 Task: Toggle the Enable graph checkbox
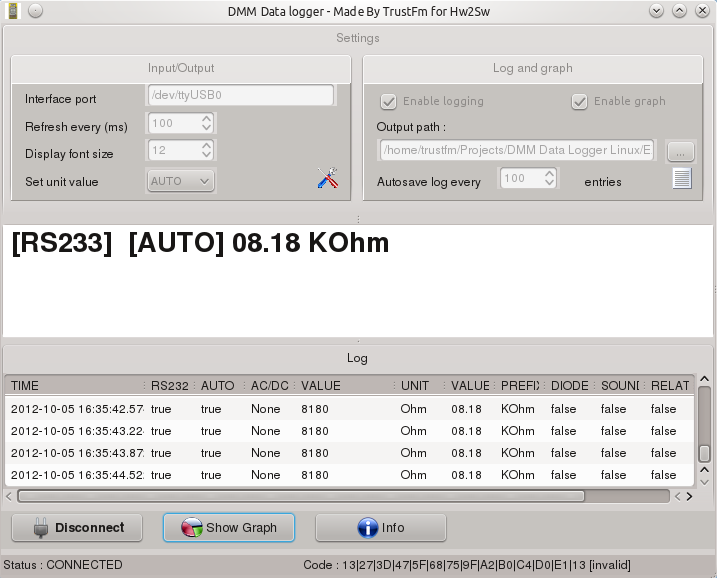(x=579, y=102)
